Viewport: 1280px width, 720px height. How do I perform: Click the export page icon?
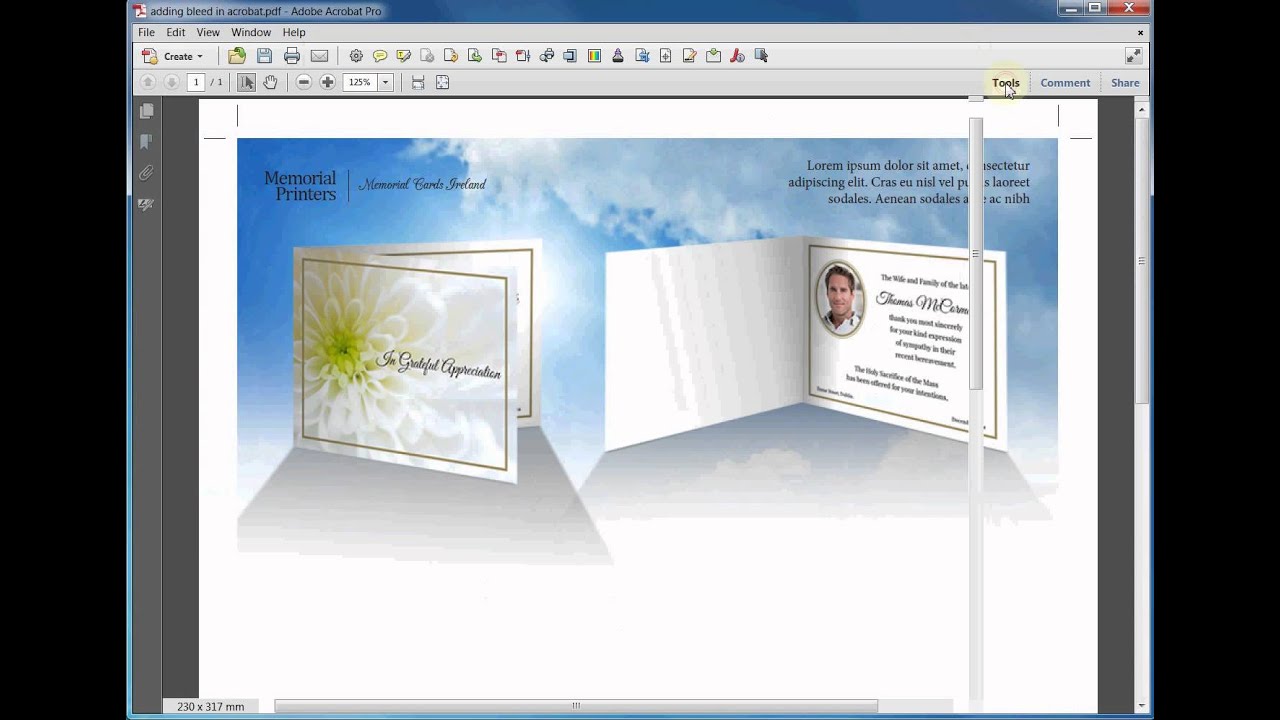[642, 56]
